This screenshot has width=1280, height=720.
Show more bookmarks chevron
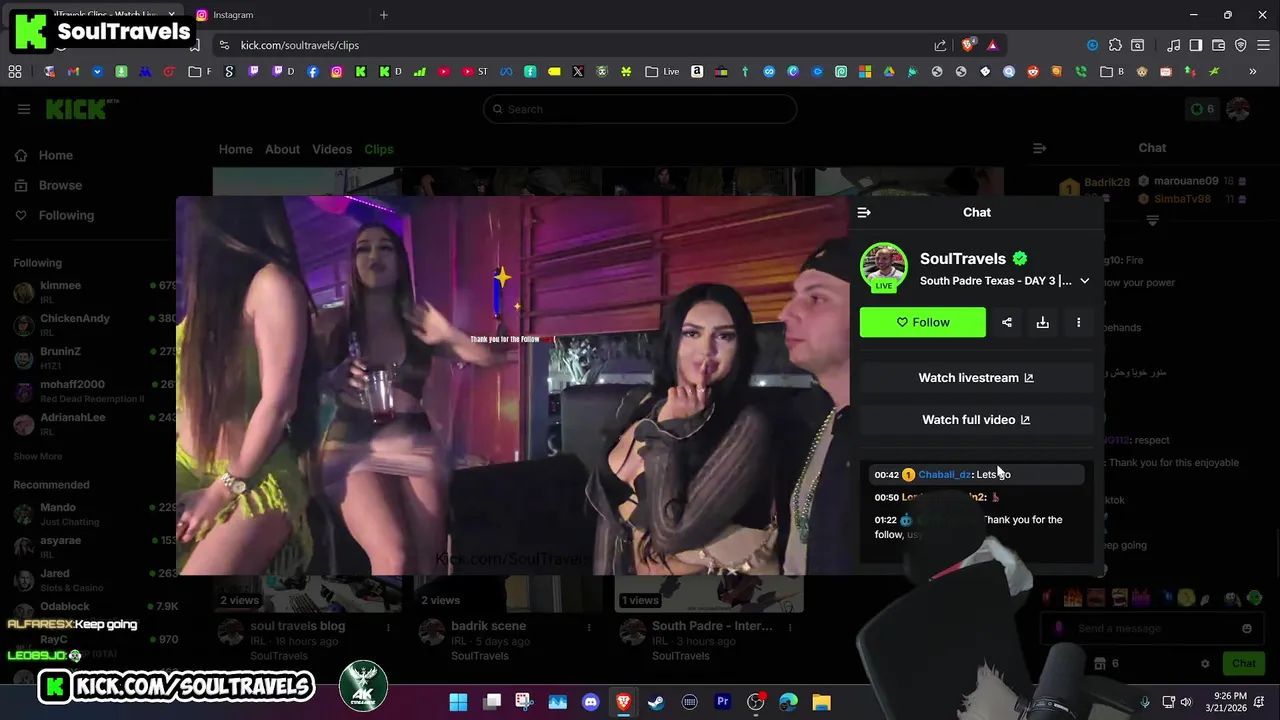pyautogui.click(x=1252, y=71)
